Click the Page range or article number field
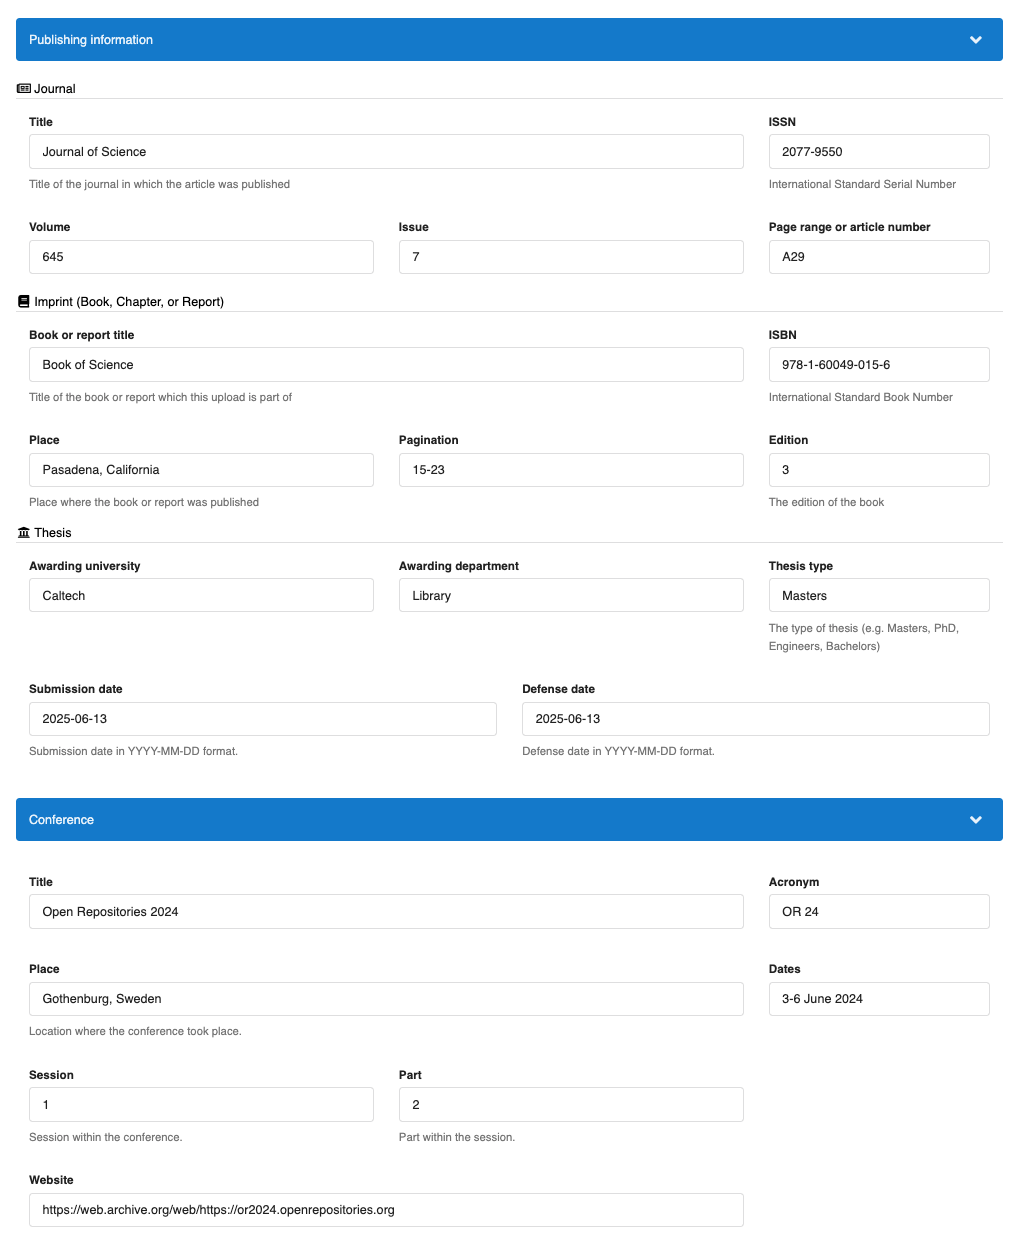 click(878, 257)
